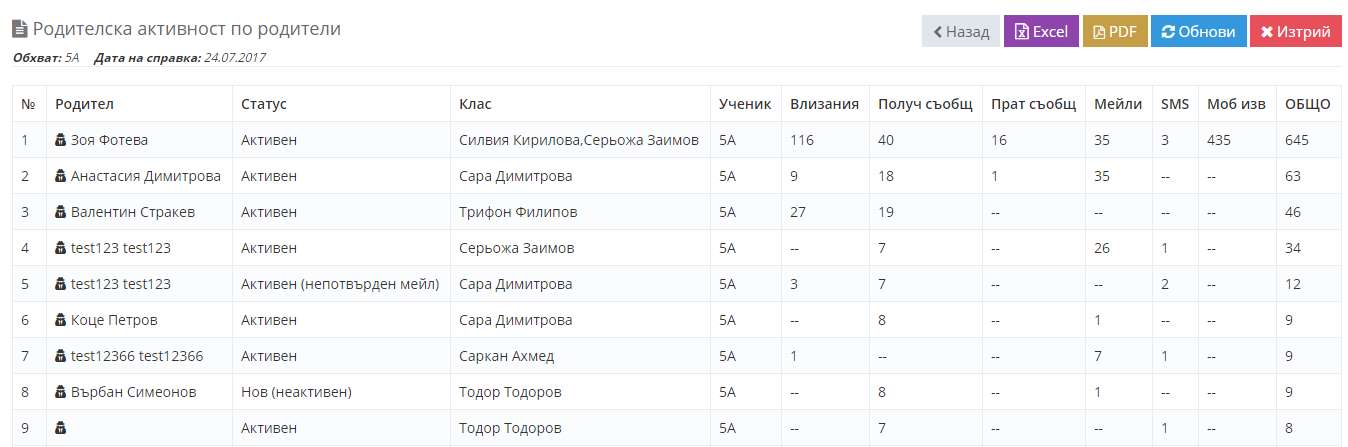Click the parent icon in row 9

(61, 428)
